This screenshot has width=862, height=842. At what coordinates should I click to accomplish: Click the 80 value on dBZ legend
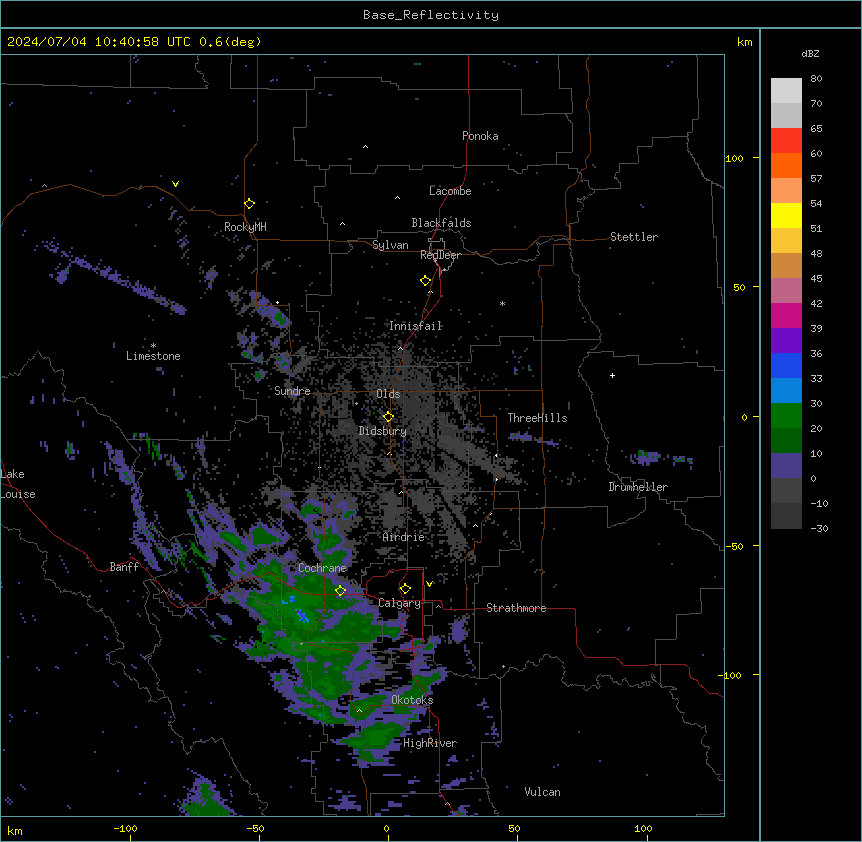(816, 79)
